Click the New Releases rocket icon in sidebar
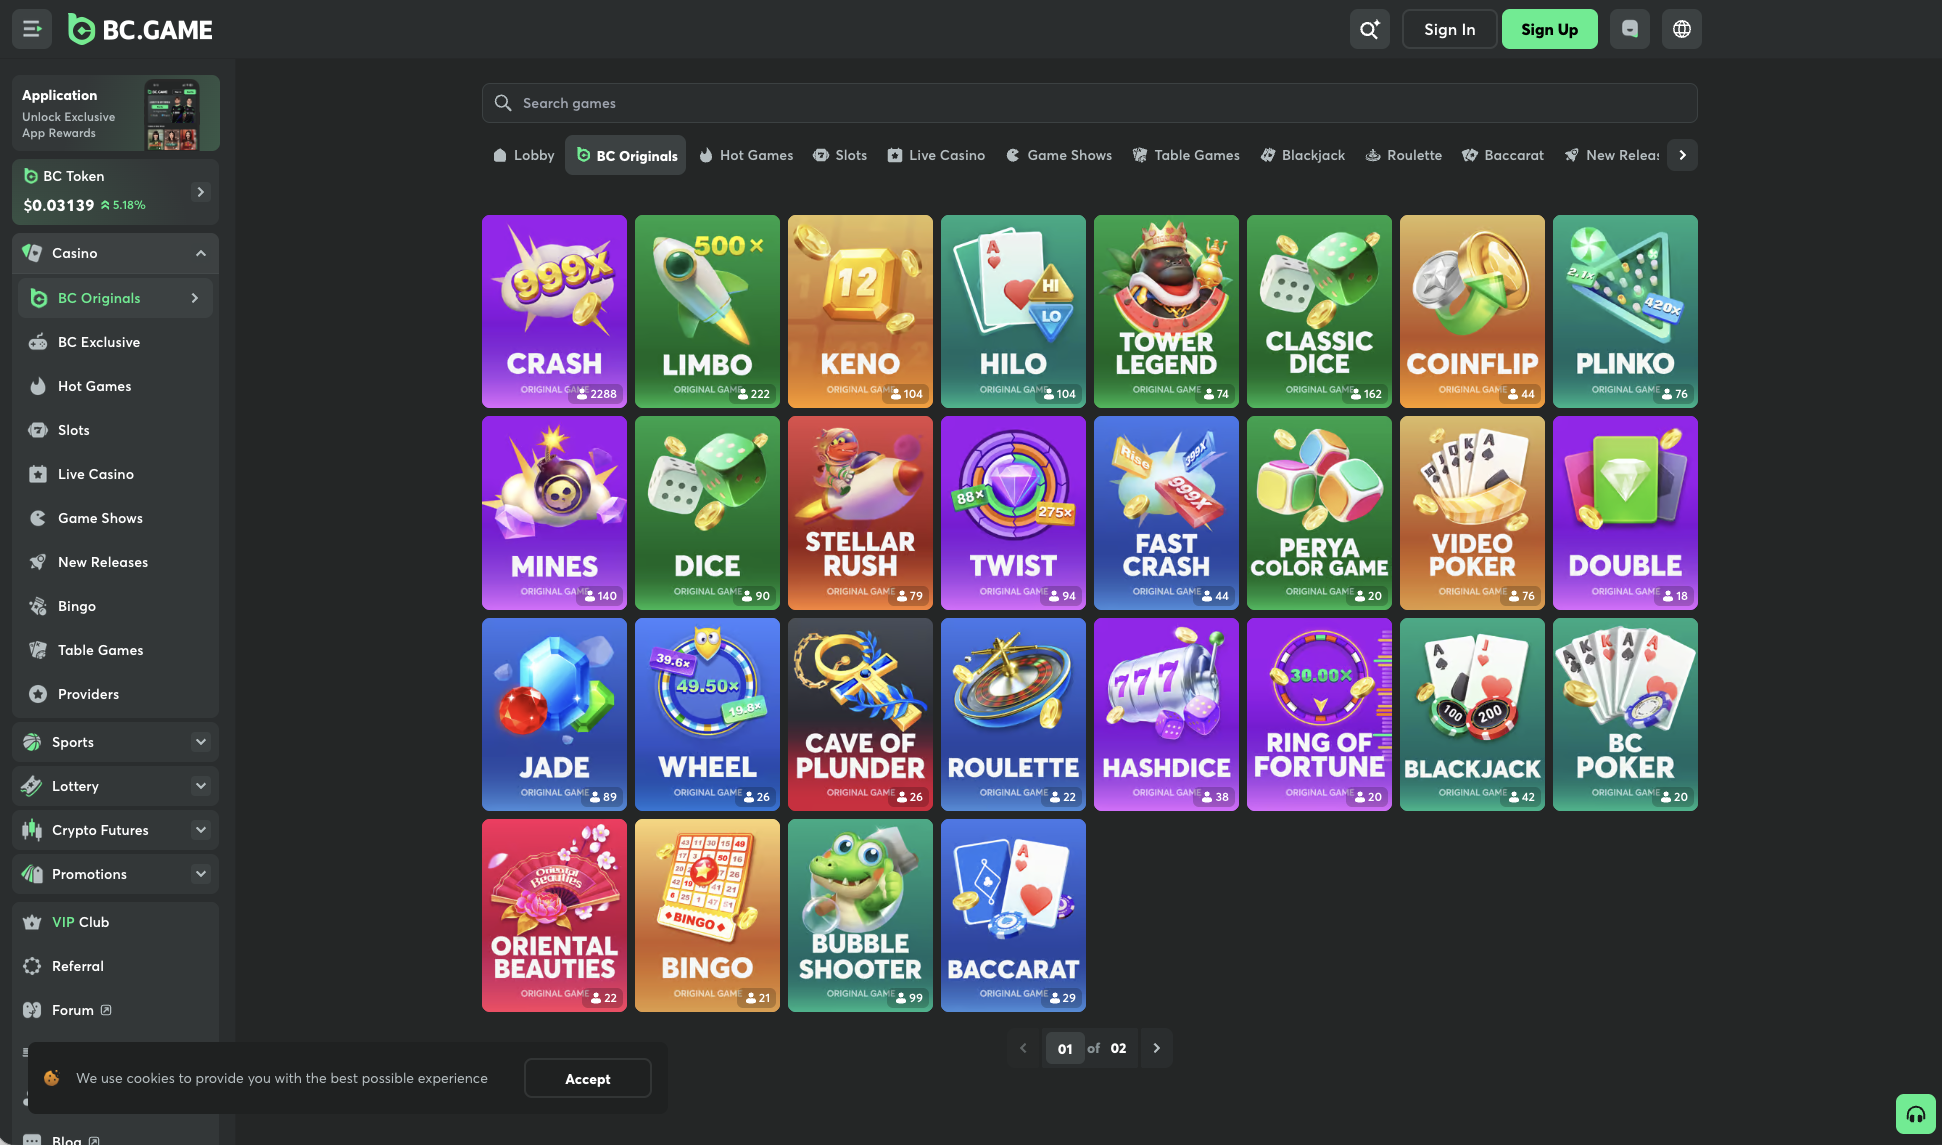This screenshot has width=1942, height=1145. point(38,562)
